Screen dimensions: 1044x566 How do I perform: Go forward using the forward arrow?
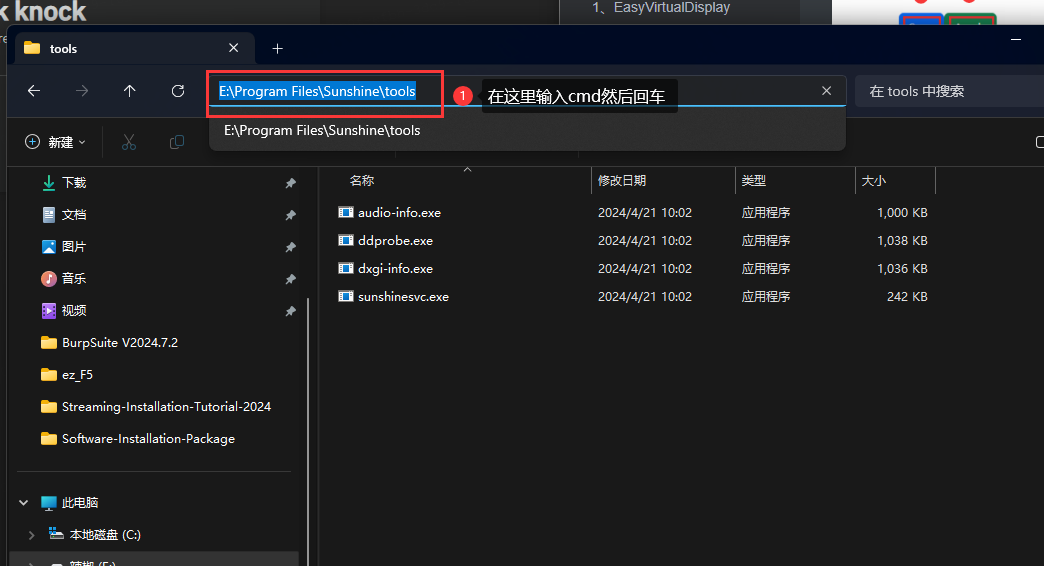point(82,91)
